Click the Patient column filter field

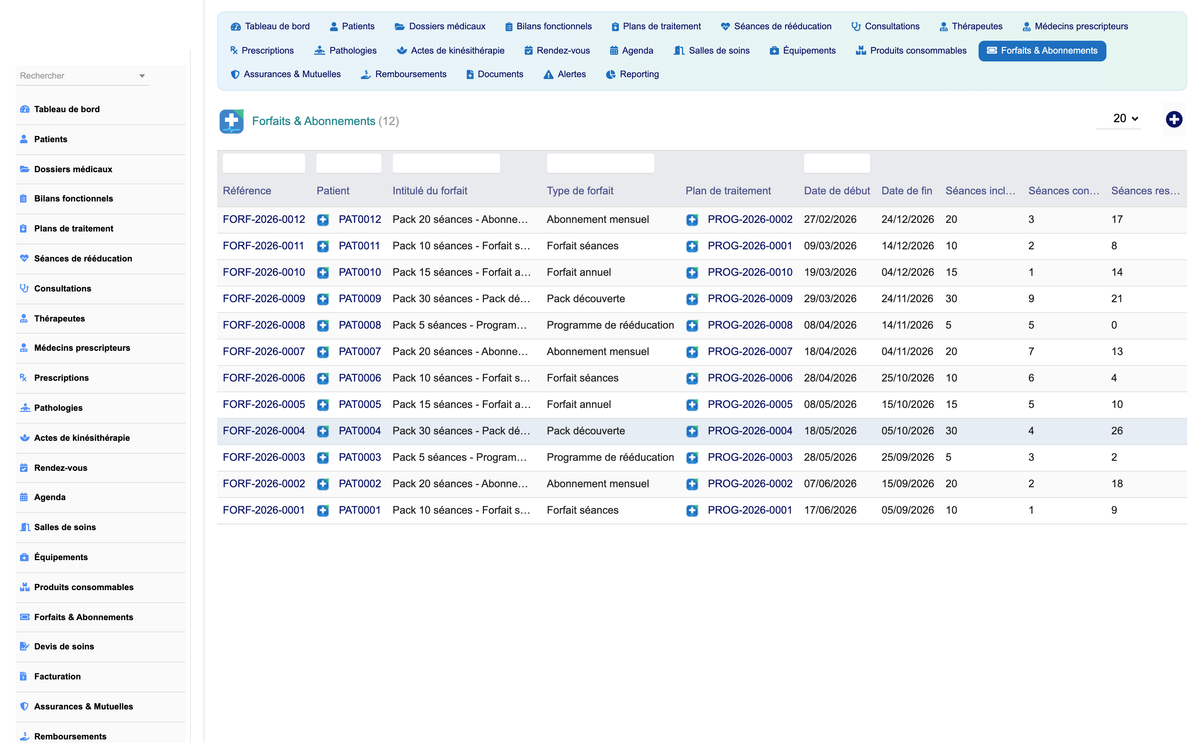point(349,163)
